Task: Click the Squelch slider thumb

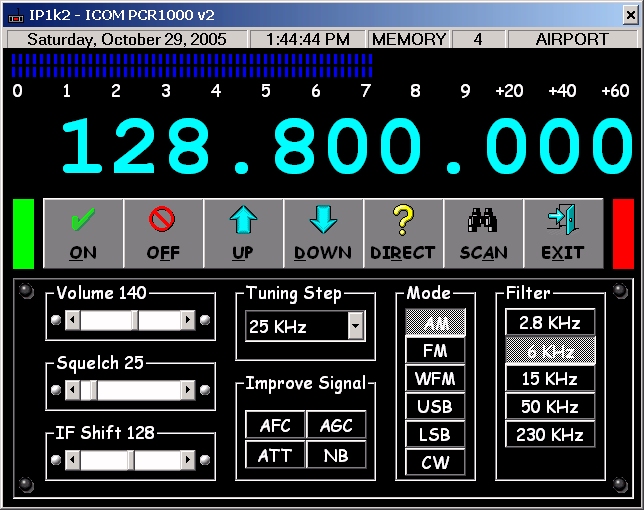Action: click(94, 390)
